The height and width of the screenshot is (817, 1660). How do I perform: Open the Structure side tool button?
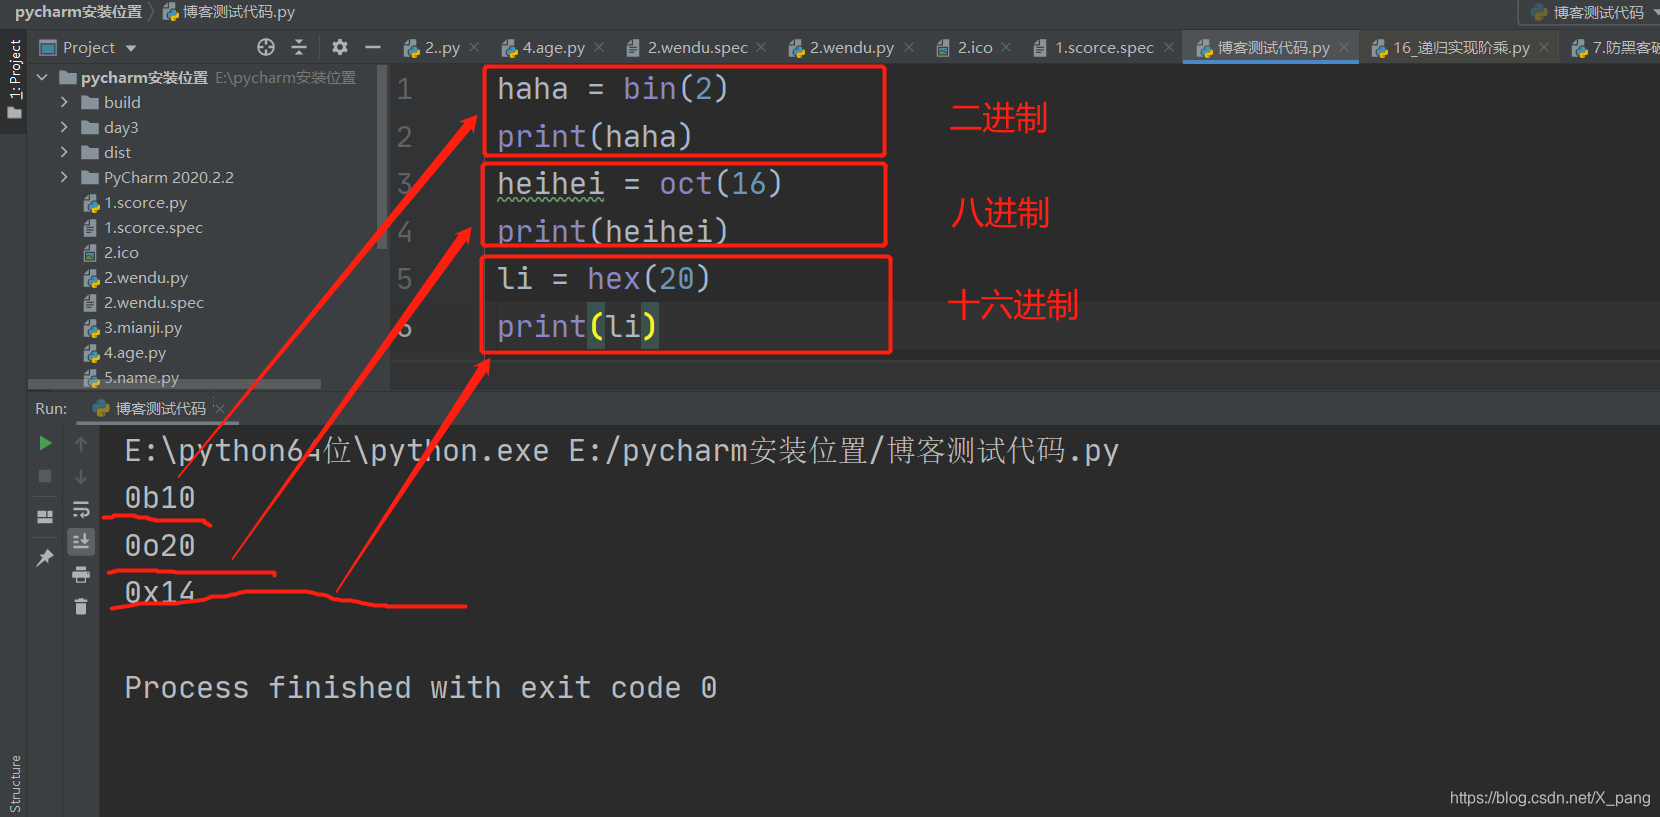(14, 784)
